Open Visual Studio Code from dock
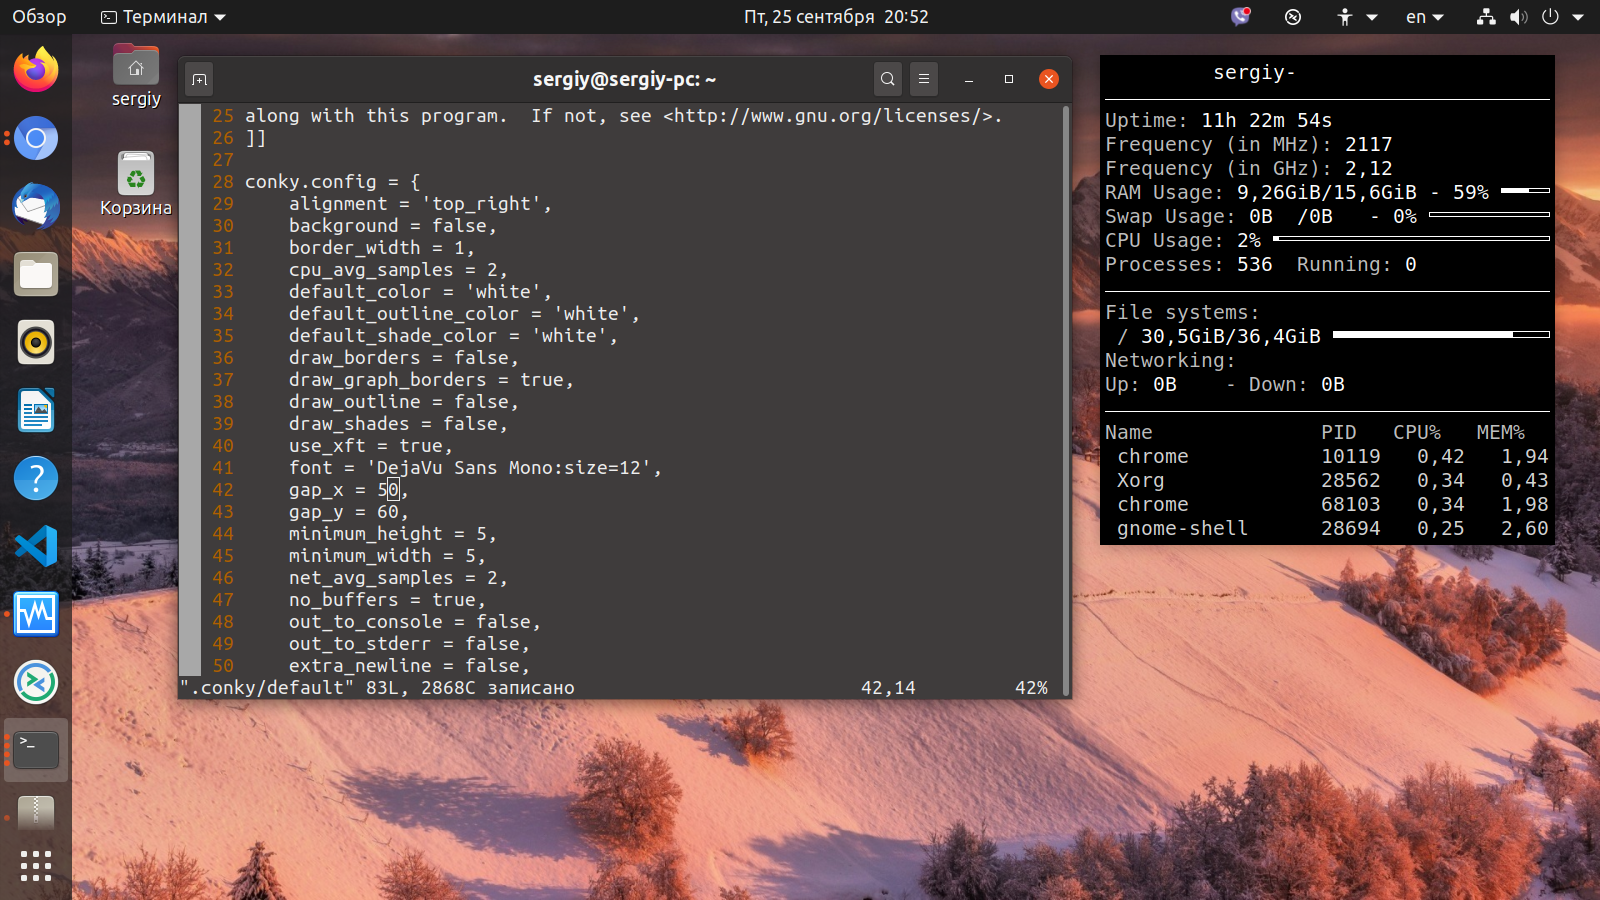 pyautogui.click(x=36, y=546)
